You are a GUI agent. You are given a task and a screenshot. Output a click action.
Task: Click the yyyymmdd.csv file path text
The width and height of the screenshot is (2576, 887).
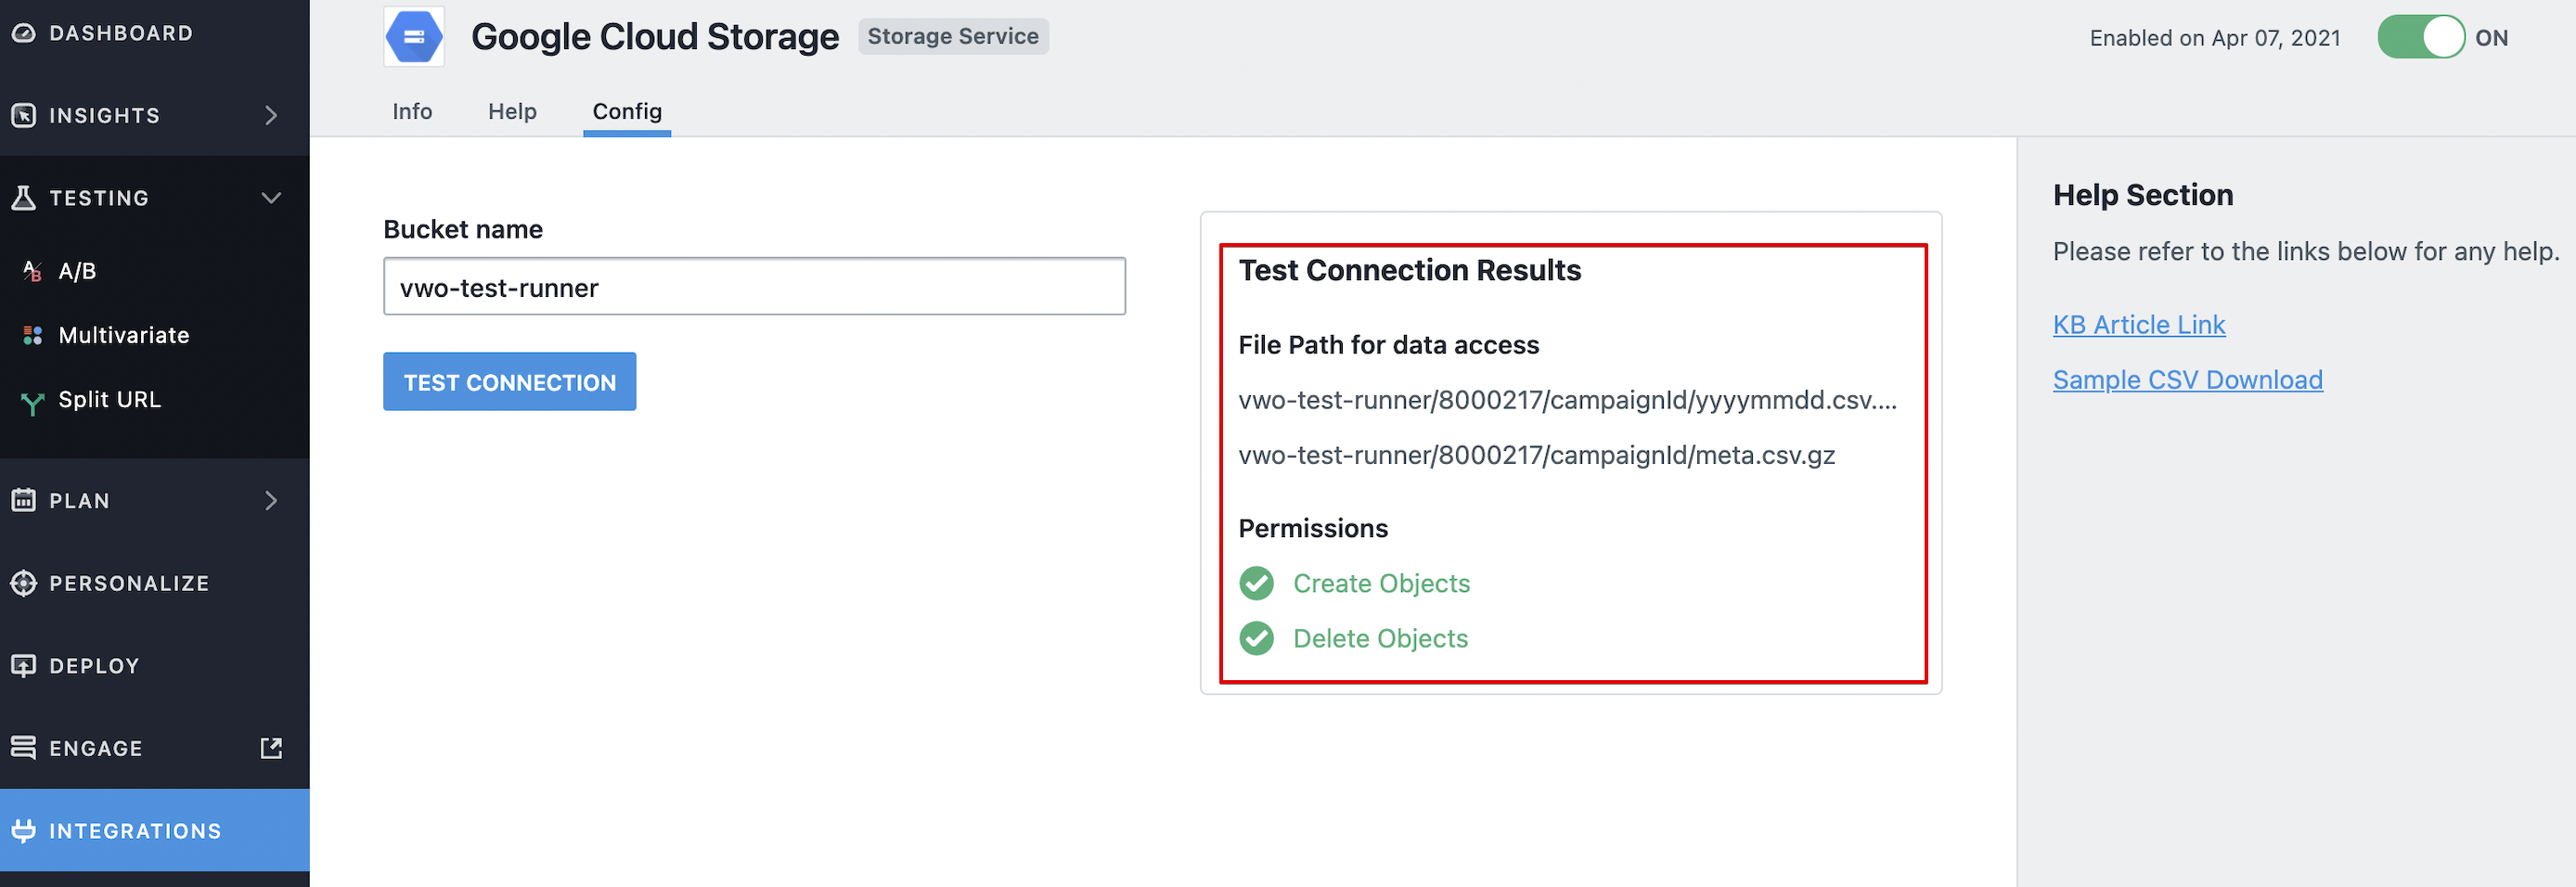click(x=1567, y=400)
